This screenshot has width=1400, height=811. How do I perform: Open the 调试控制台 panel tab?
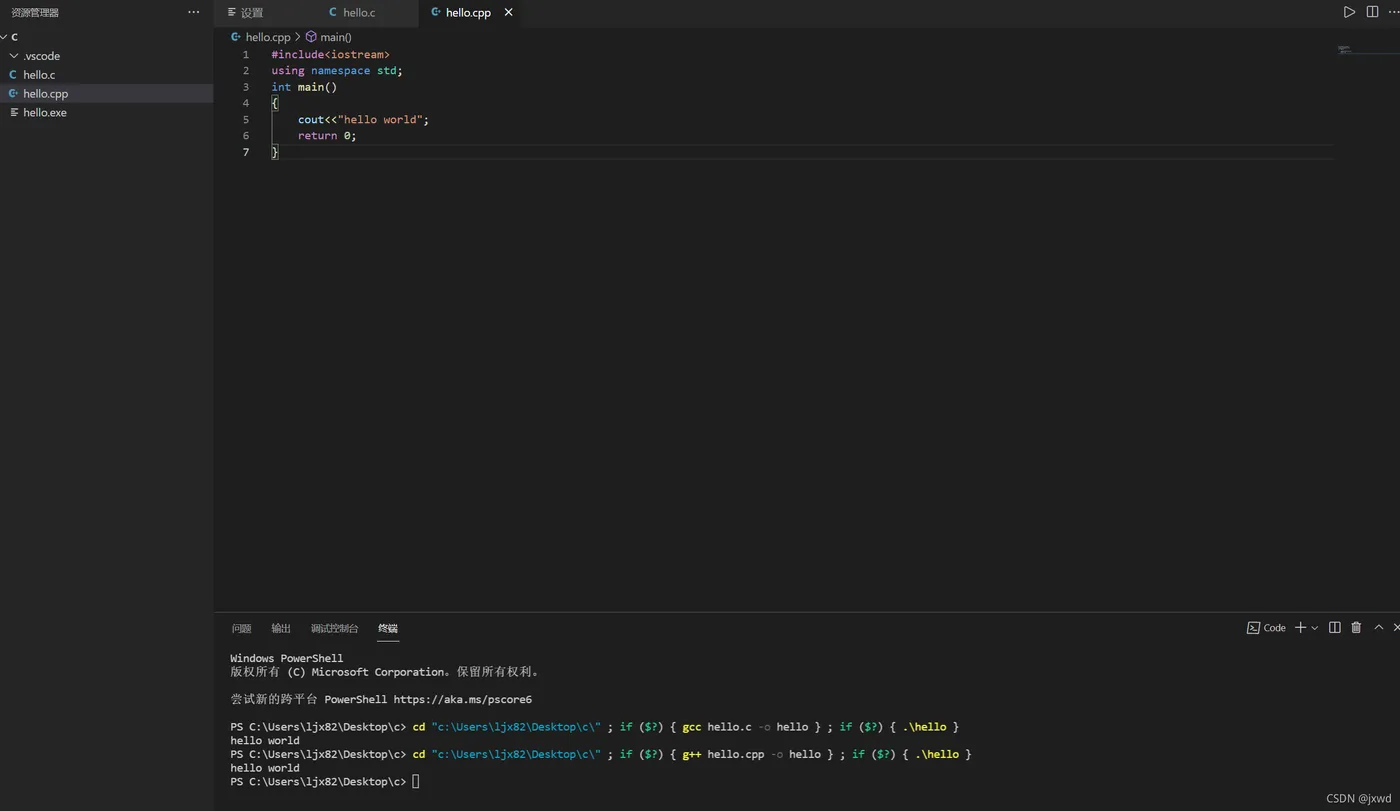[334, 628]
